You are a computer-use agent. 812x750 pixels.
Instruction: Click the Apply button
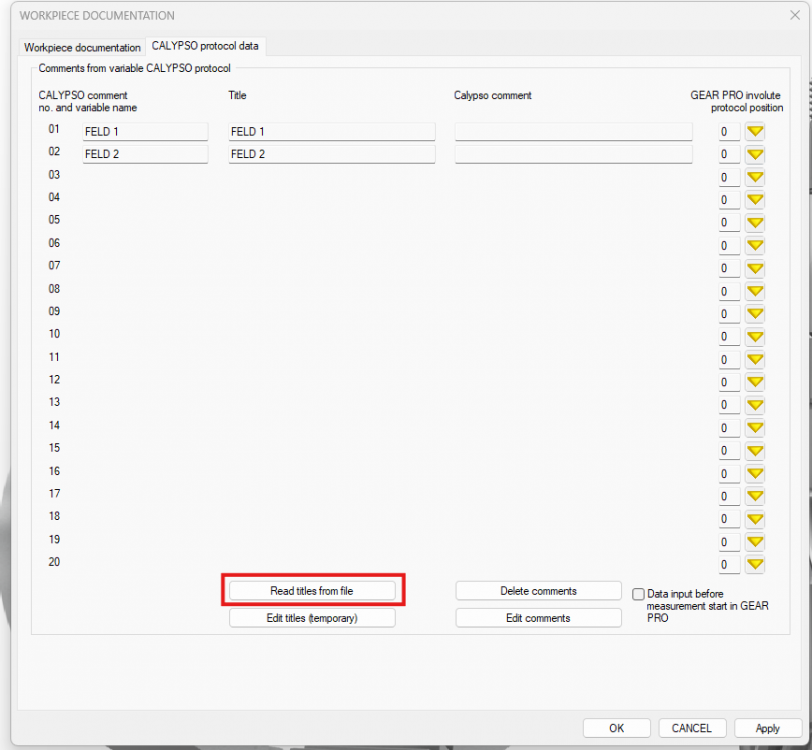point(767,728)
